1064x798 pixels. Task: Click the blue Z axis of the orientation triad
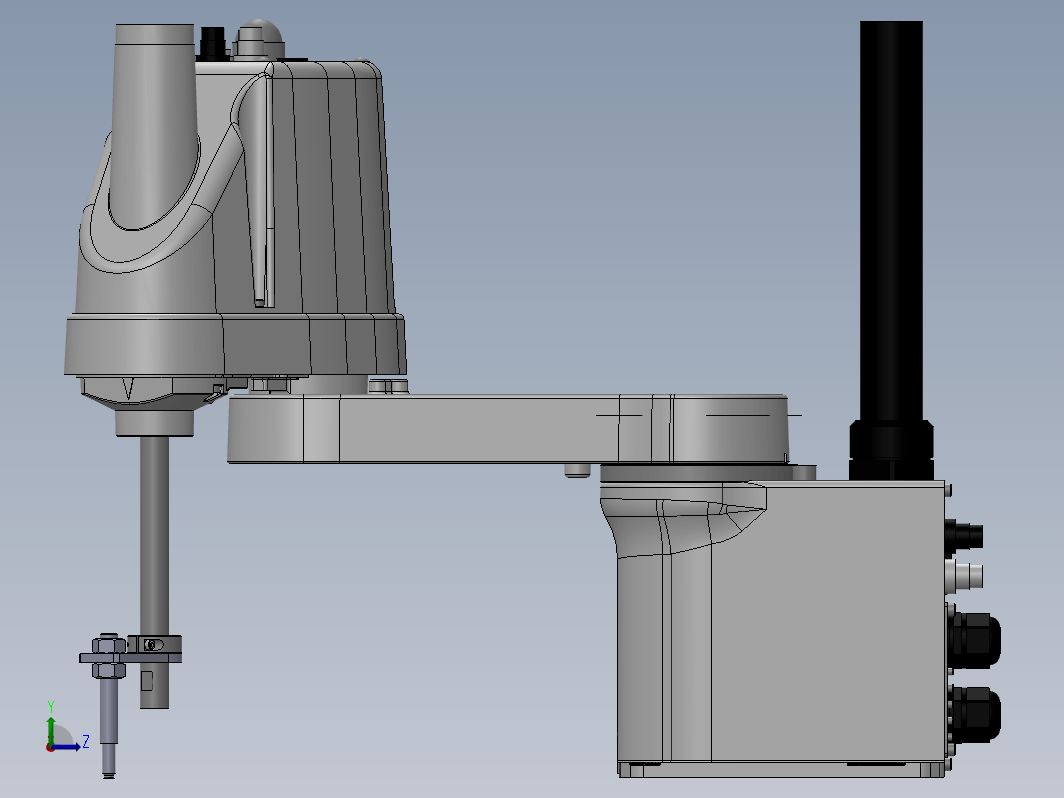pos(68,747)
